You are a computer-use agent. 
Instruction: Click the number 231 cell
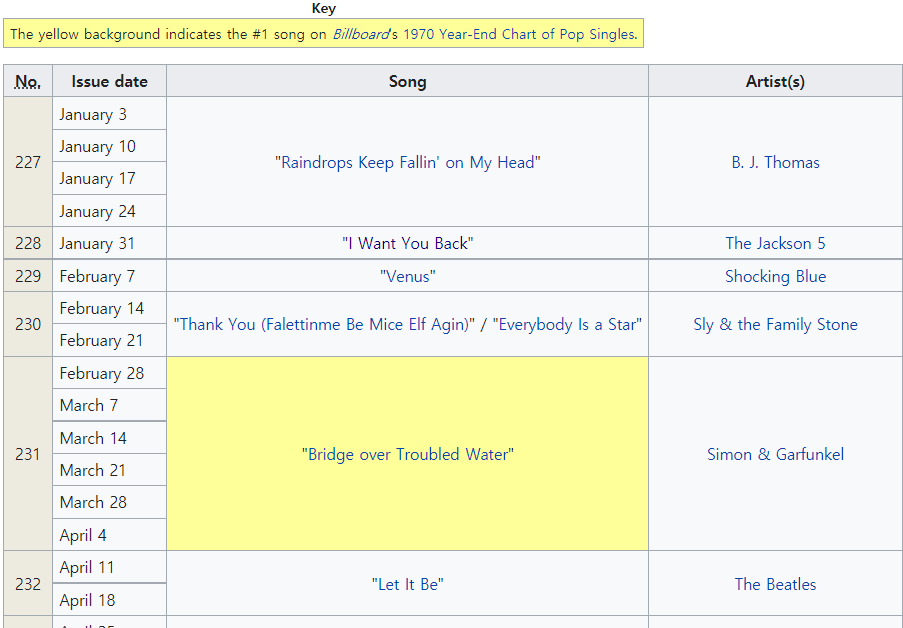[x=28, y=454]
